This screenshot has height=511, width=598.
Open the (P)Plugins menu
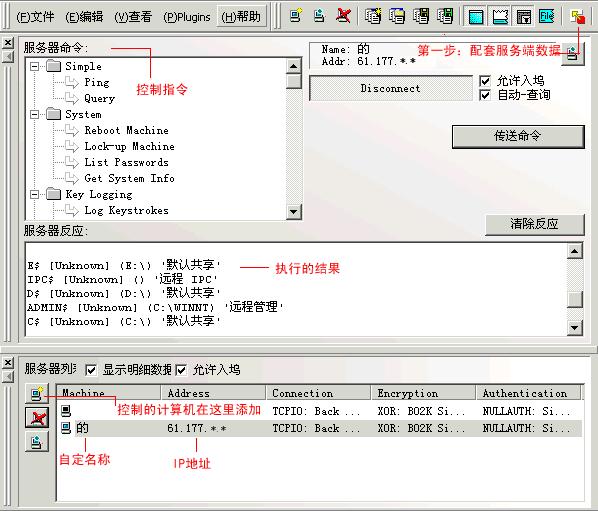(187, 17)
